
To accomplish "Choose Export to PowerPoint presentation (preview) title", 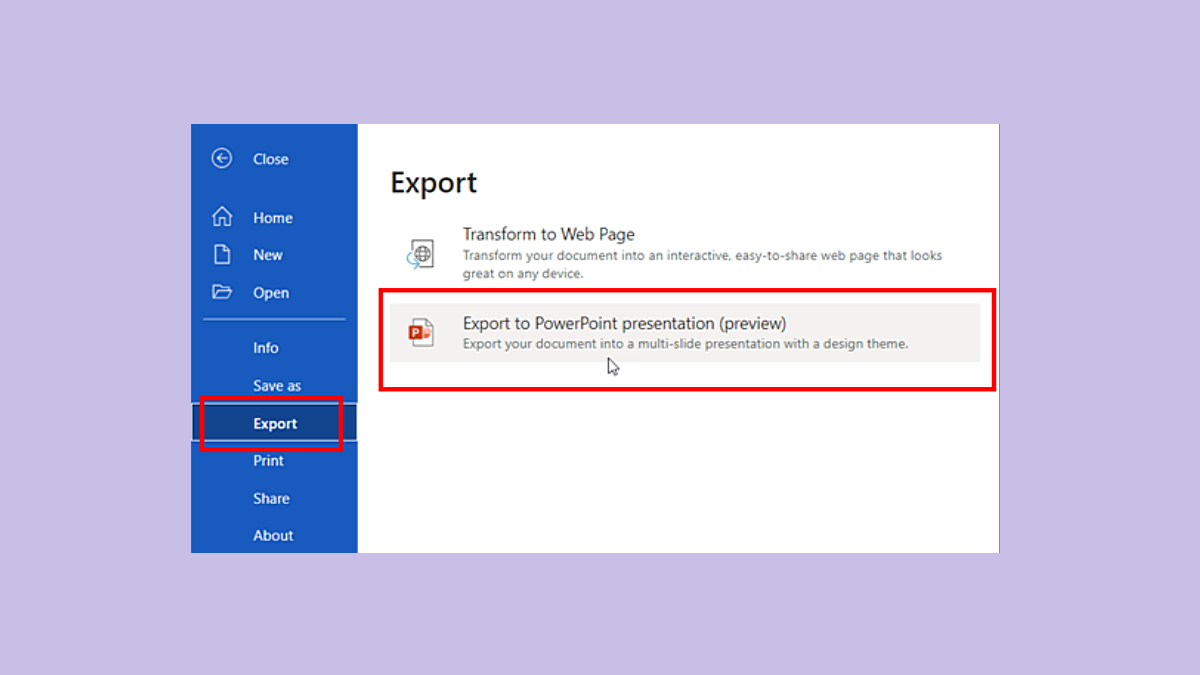I will point(624,323).
